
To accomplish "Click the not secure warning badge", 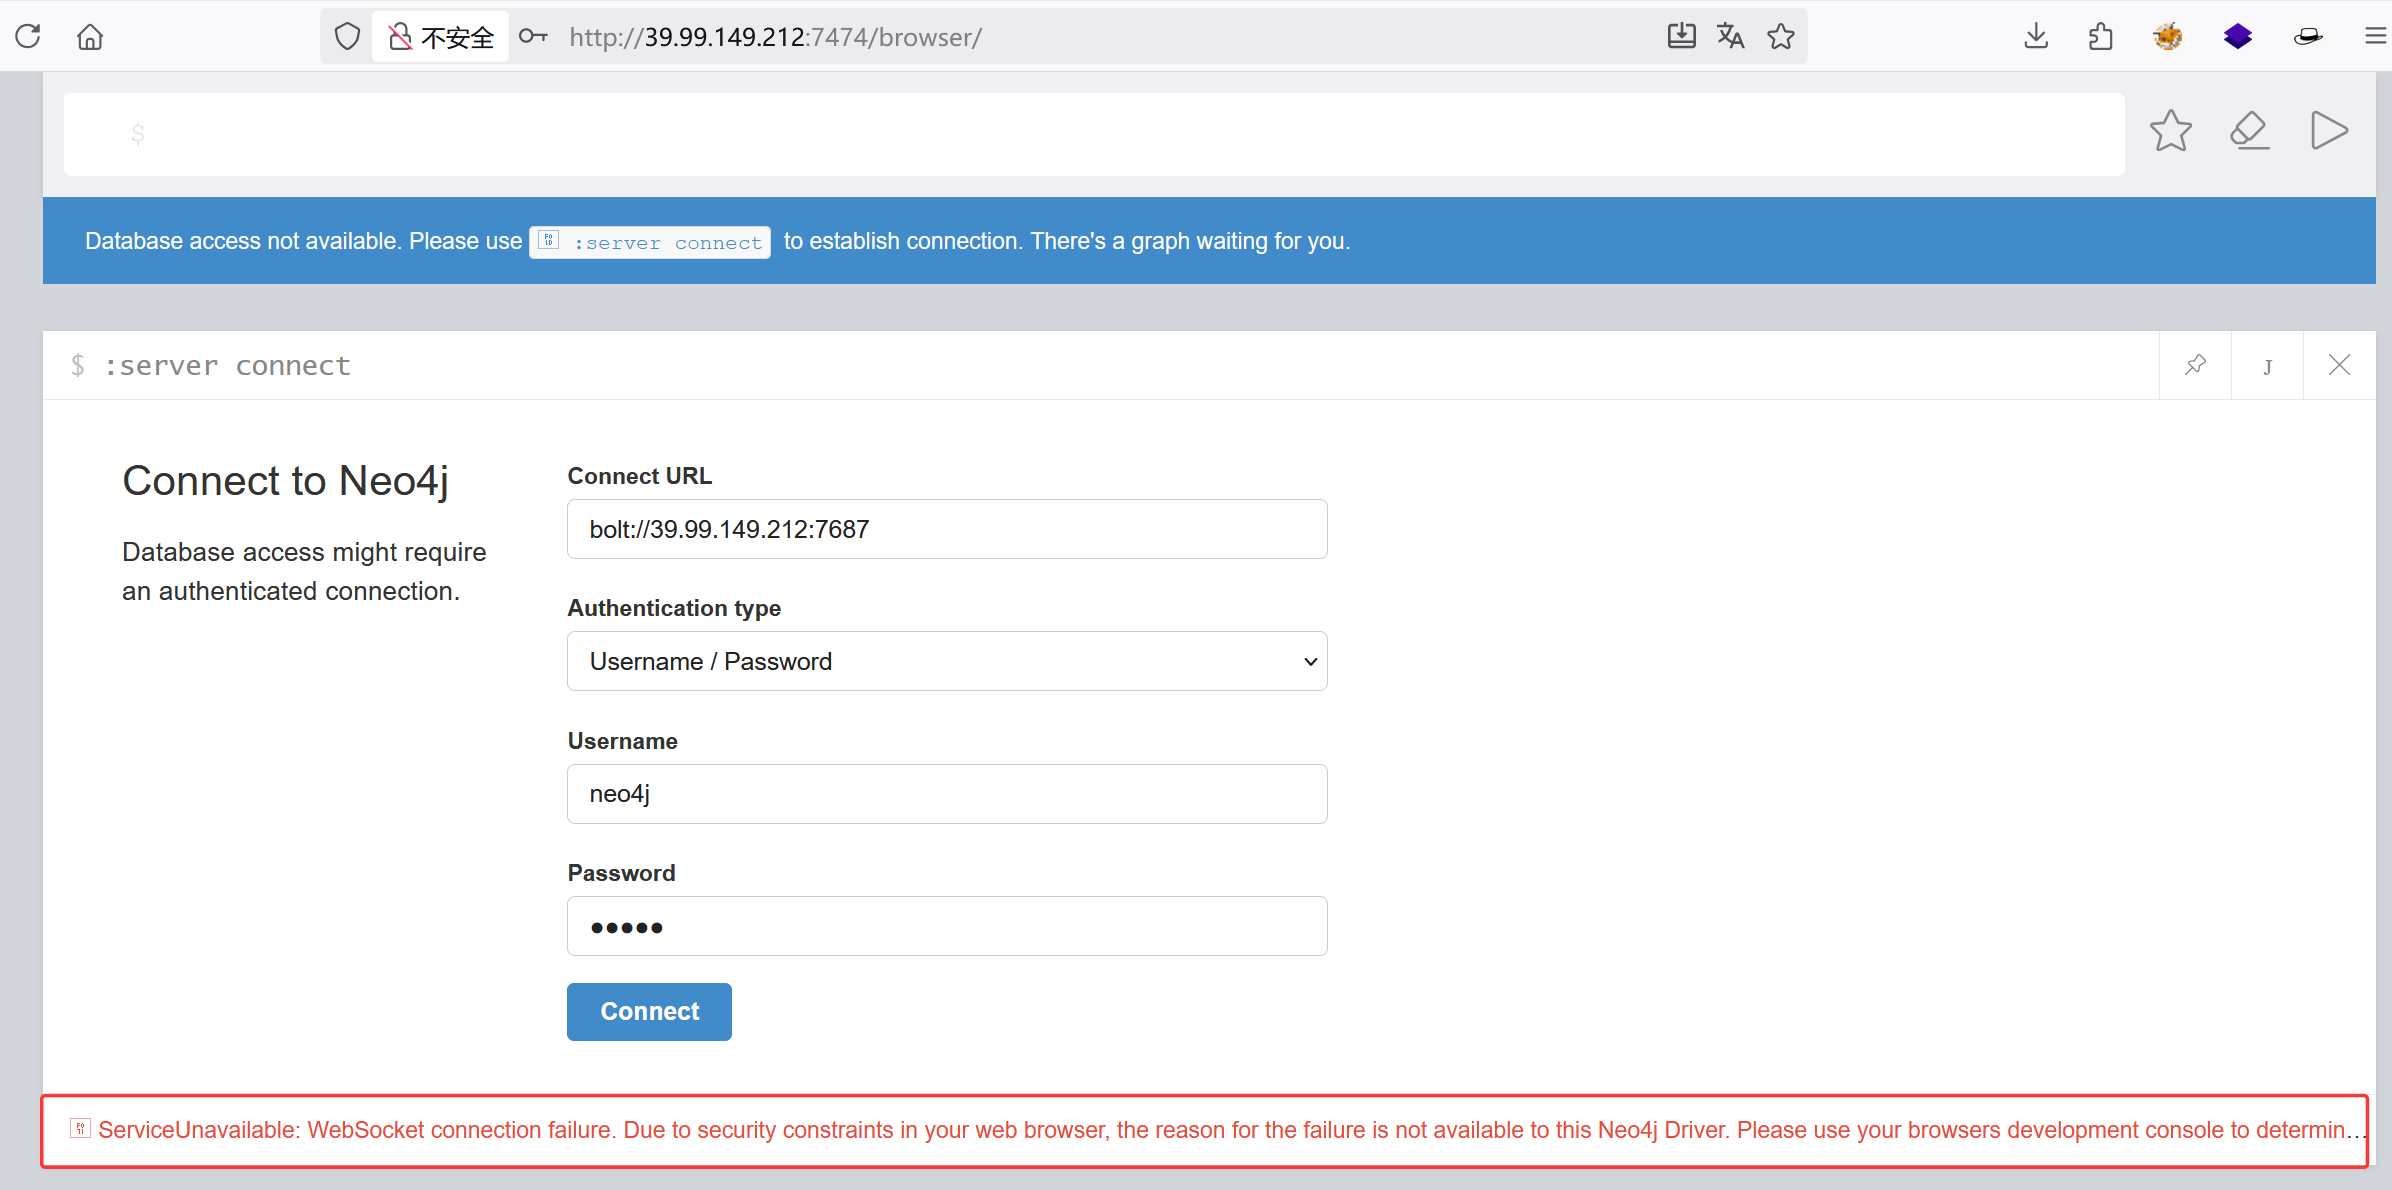I will pyautogui.click(x=441, y=37).
